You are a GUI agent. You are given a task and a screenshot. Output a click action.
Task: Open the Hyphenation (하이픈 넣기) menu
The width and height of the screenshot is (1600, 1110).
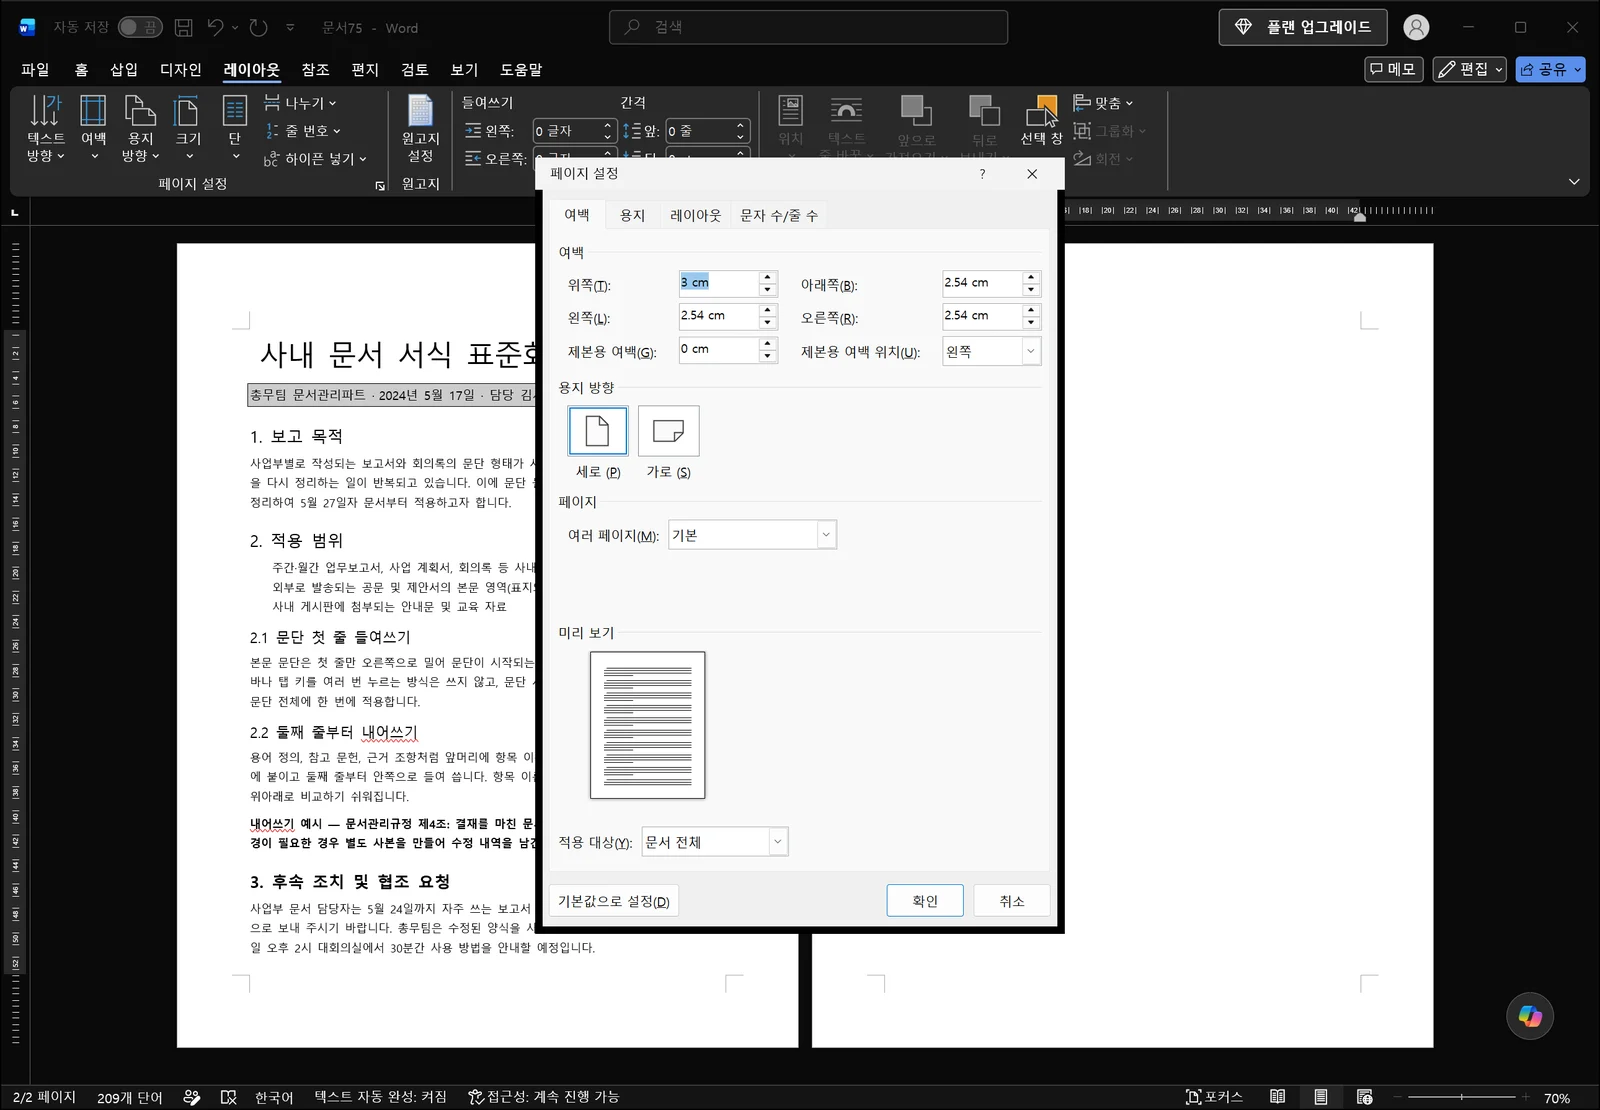[315, 159]
